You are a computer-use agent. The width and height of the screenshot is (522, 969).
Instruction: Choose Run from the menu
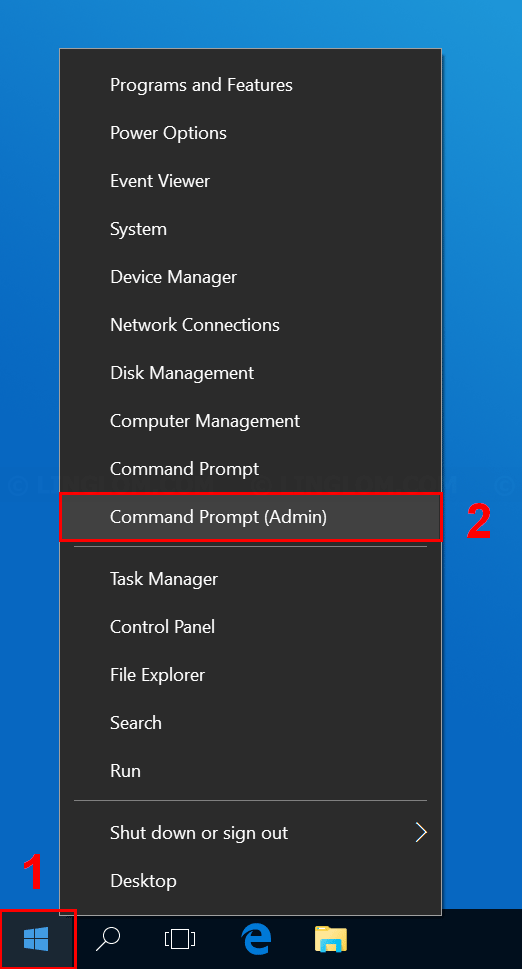tap(251, 771)
